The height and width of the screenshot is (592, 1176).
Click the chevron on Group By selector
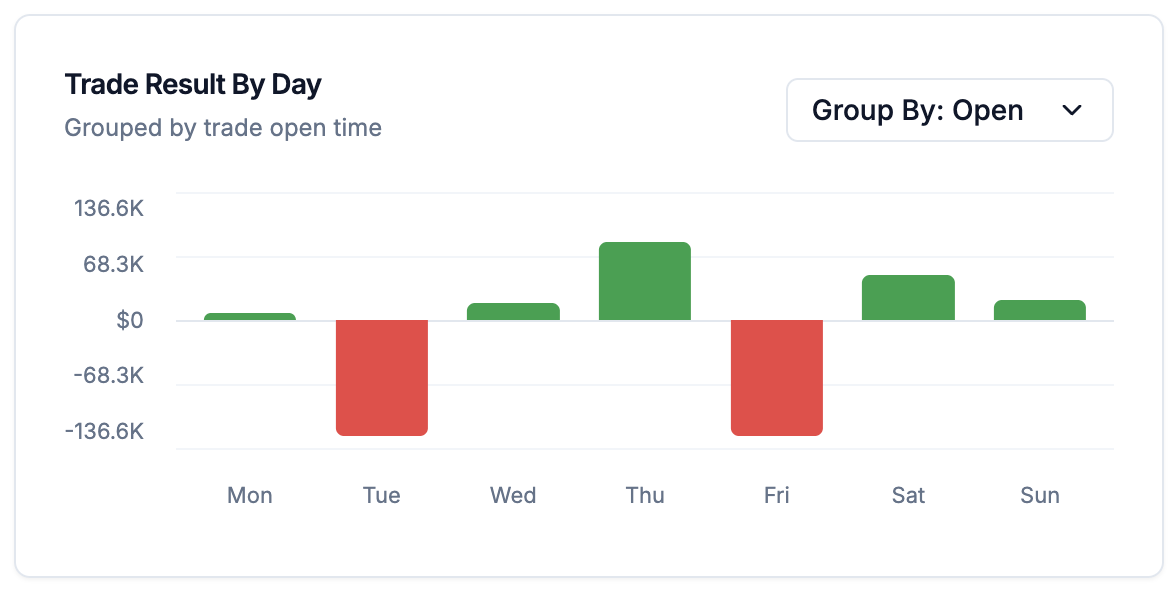coord(1072,111)
